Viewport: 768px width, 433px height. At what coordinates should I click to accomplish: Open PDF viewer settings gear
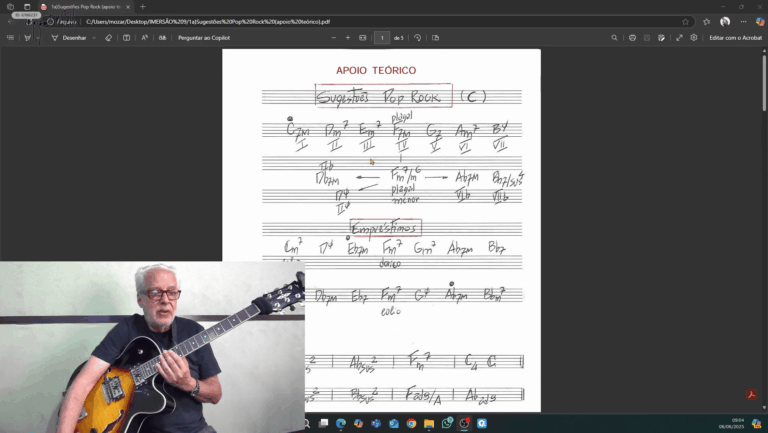(x=694, y=38)
